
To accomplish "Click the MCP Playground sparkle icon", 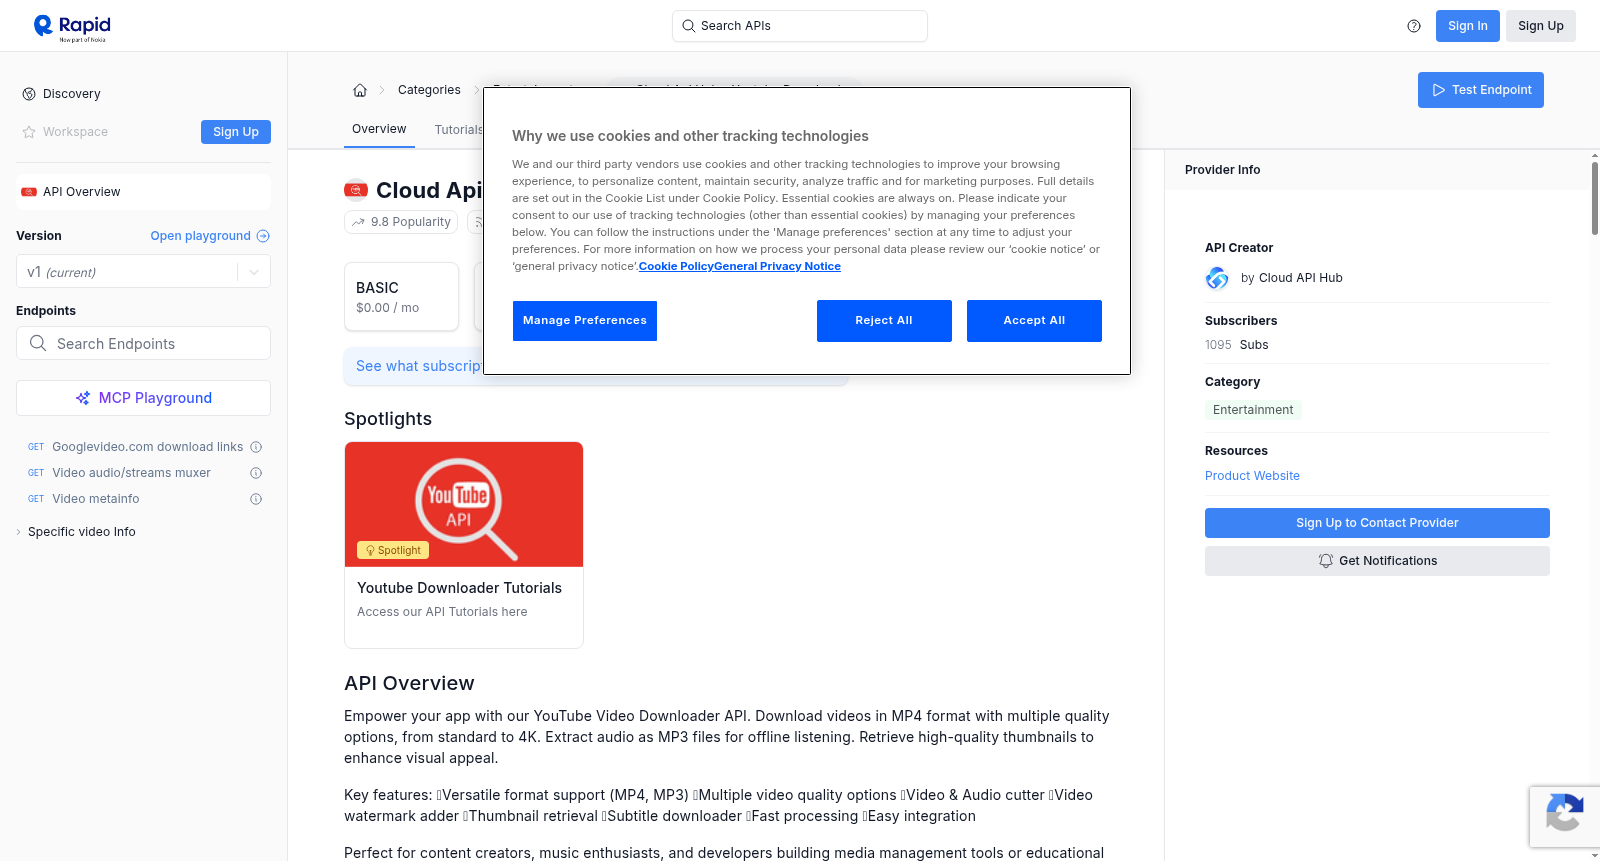I will coord(83,398).
